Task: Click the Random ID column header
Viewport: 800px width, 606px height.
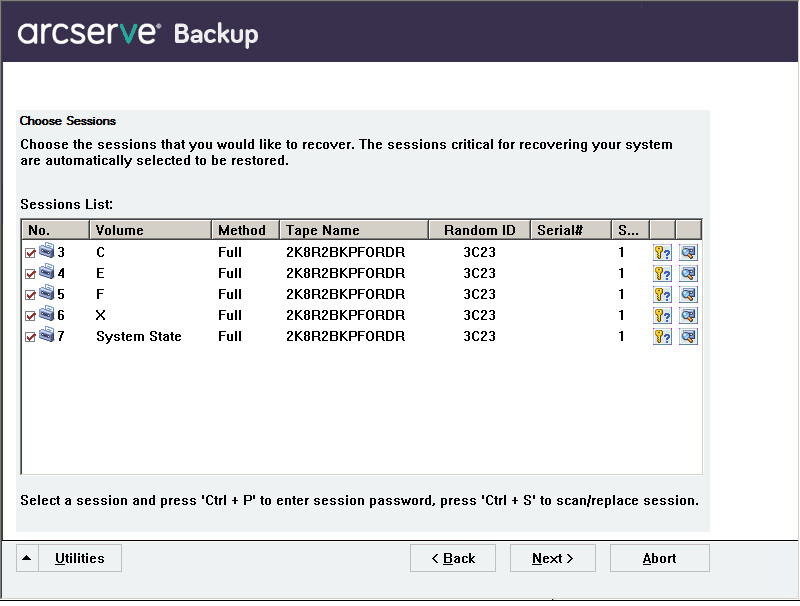Action: (478, 230)
